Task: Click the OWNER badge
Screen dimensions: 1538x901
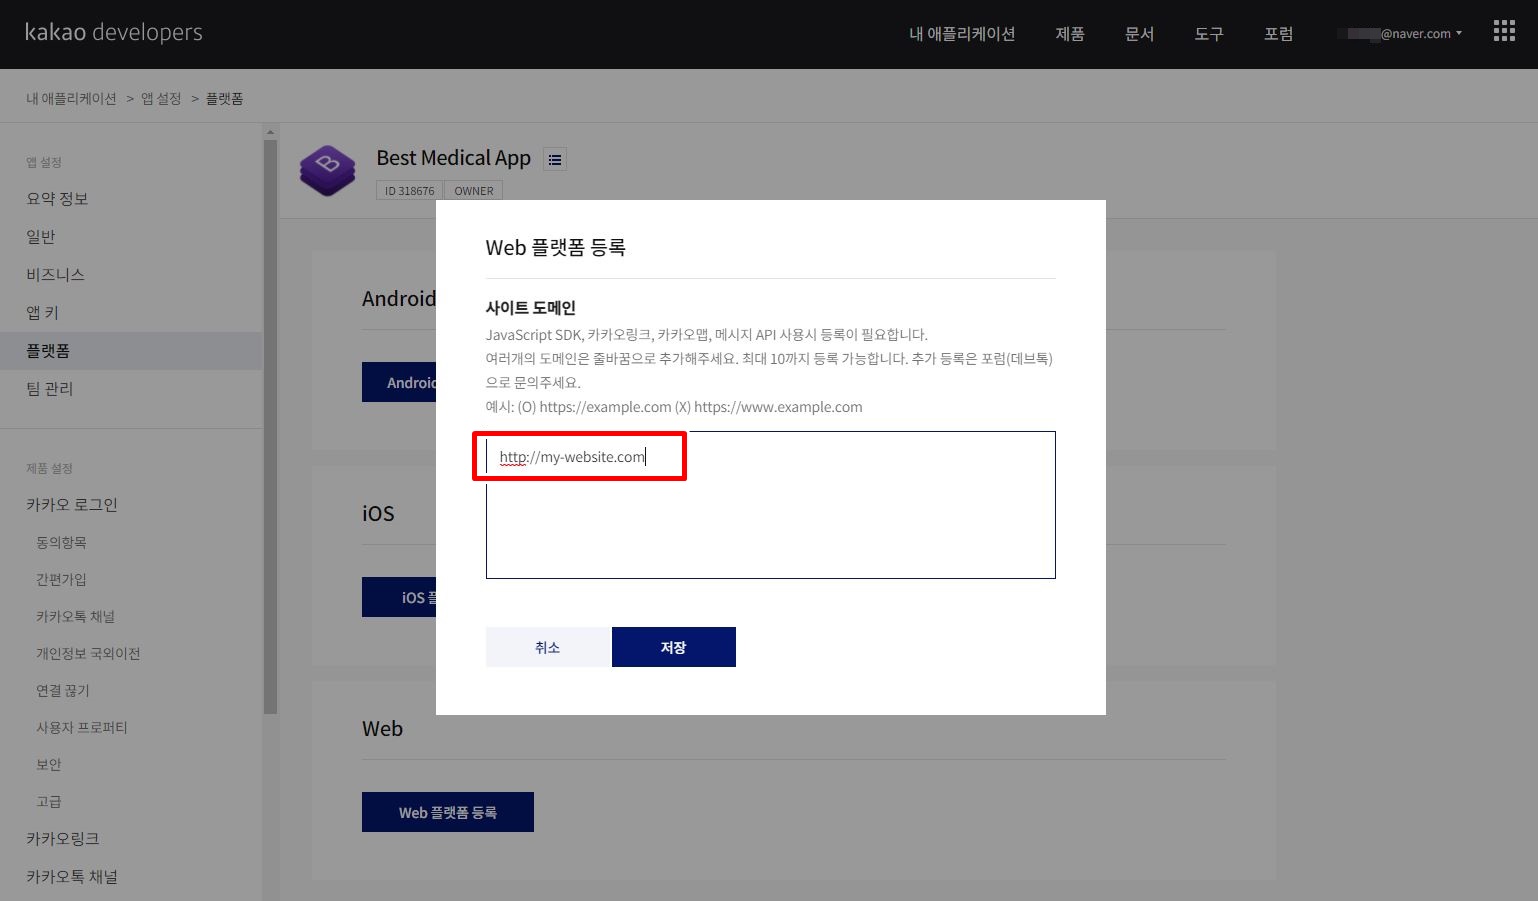Action: tap(474, 190)
